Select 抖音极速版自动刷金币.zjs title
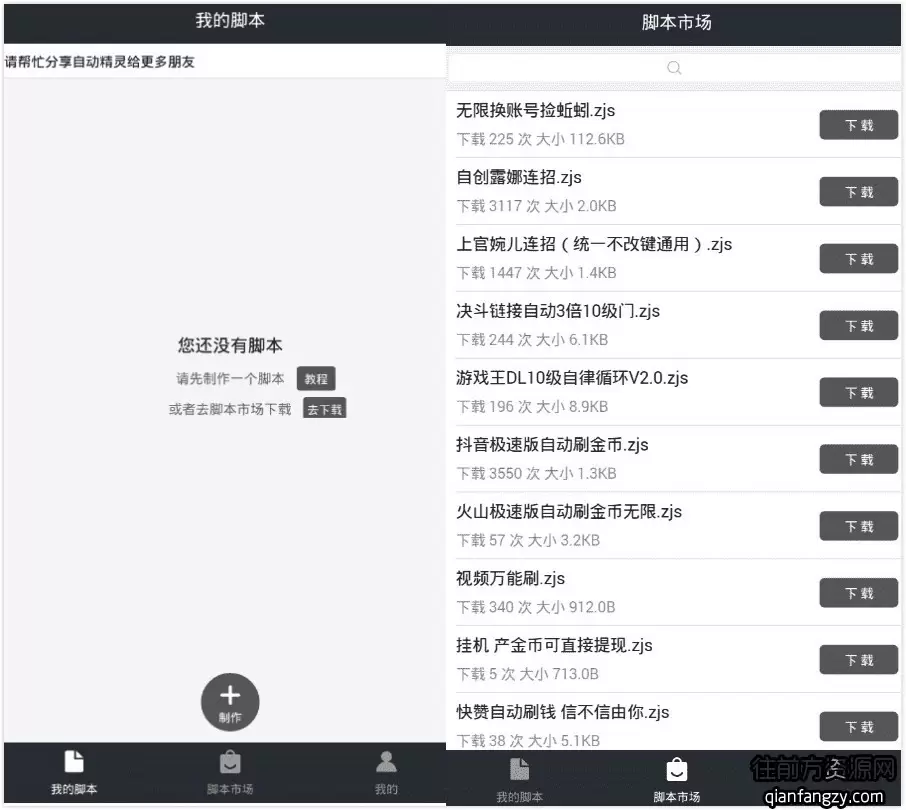Screen dimensions: 906x810 click(552, 445)
